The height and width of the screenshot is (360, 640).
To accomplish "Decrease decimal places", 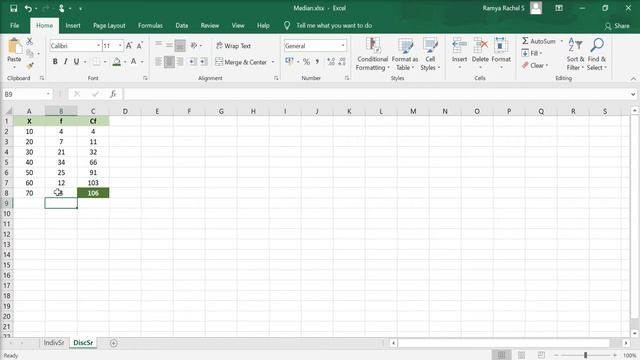I will tap(342, 62).
